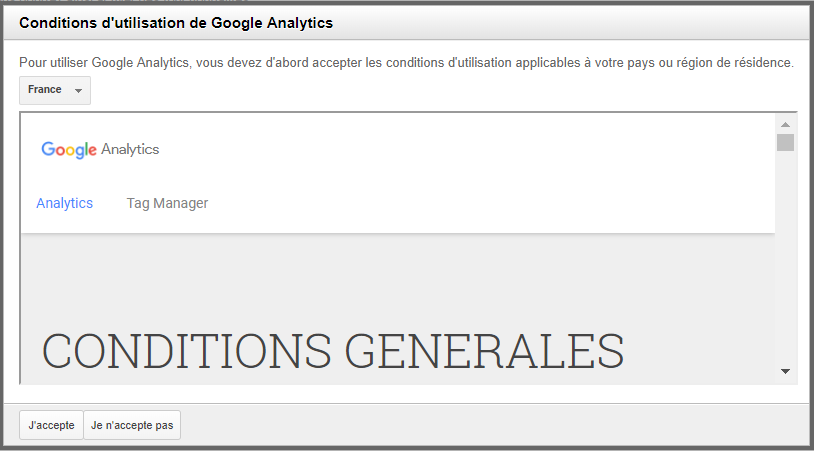
Task: Open the France country dropdown
Action: coord(55,90)
